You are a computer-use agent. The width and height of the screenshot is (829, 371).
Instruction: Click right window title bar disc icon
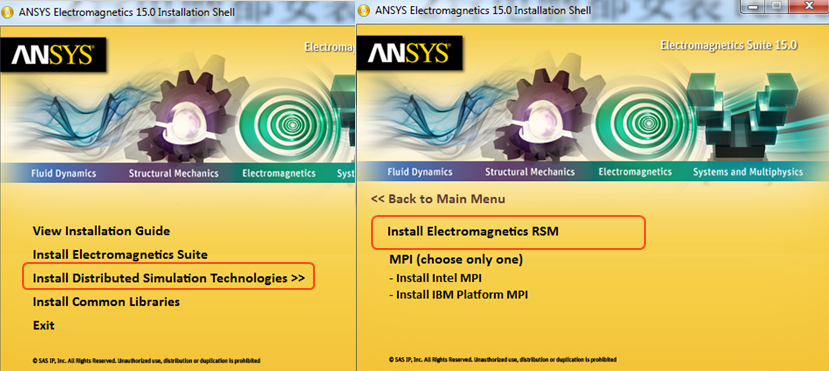pos(364,10)
